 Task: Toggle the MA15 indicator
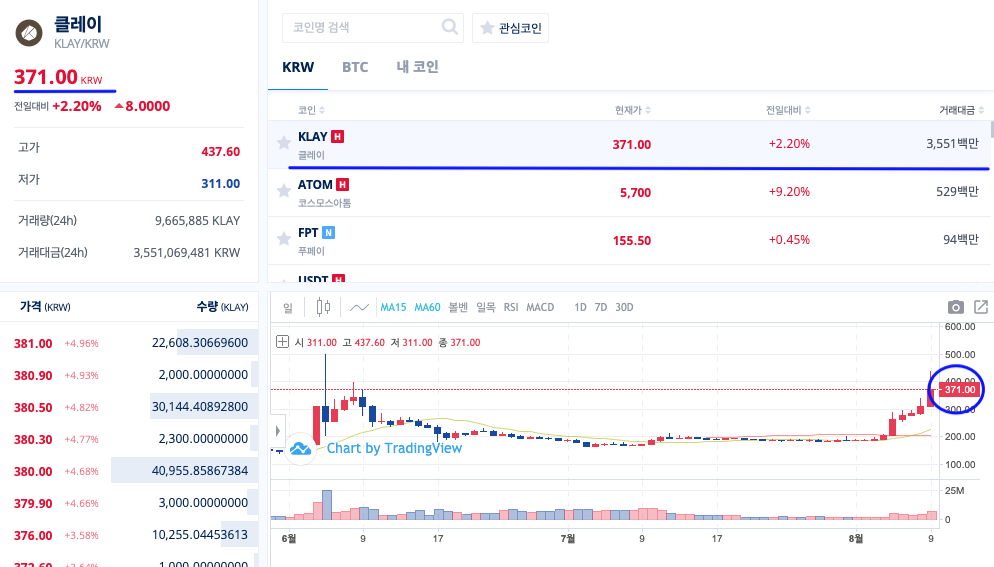[x=393, y=307]
